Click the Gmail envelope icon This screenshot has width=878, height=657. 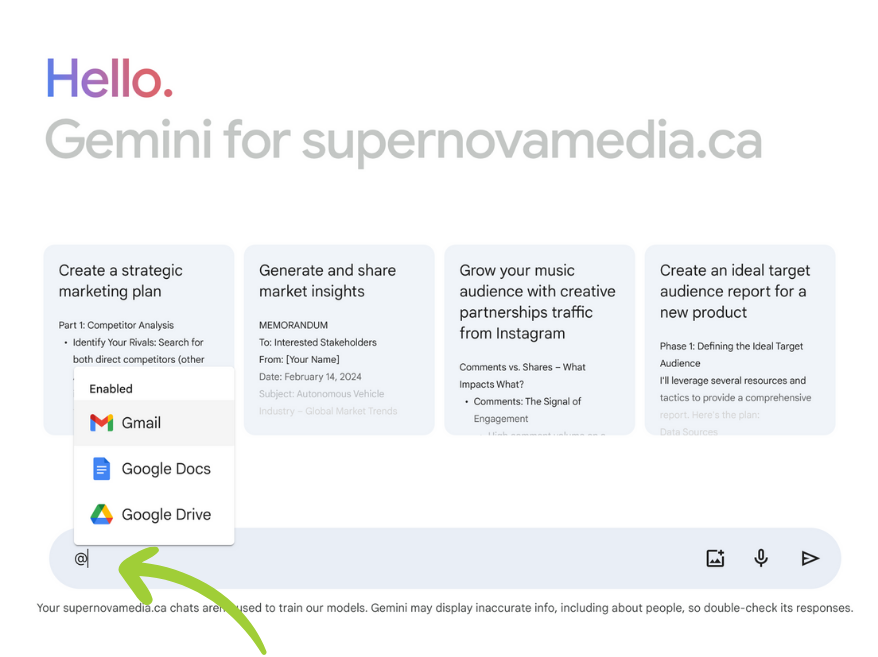[x=101, y=423]
